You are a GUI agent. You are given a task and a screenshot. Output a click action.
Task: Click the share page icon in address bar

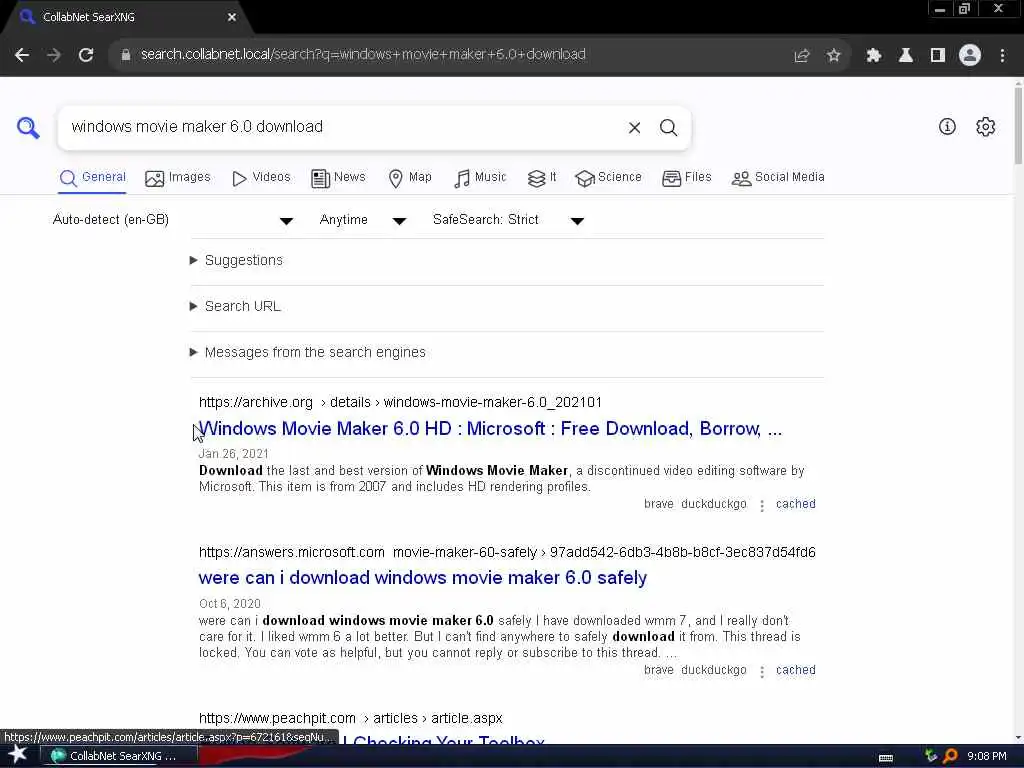[x=801, y=56]
